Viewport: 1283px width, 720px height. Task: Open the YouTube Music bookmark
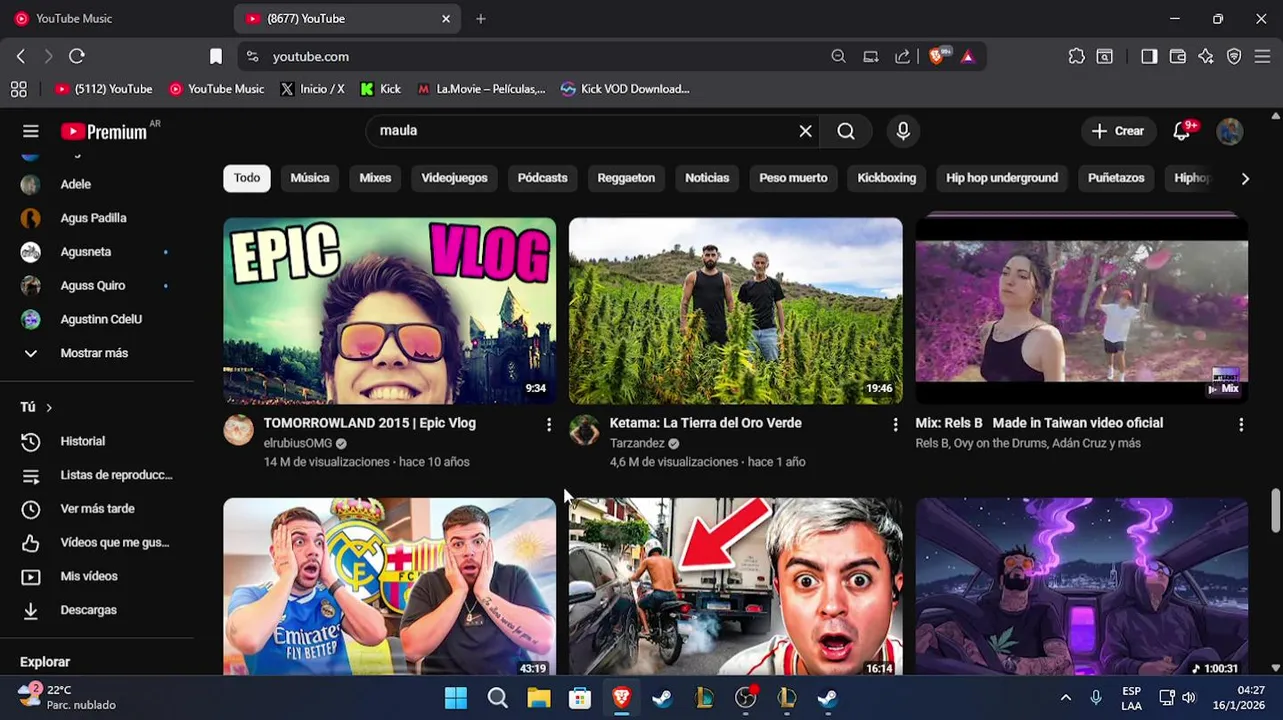tap(217, 89)
